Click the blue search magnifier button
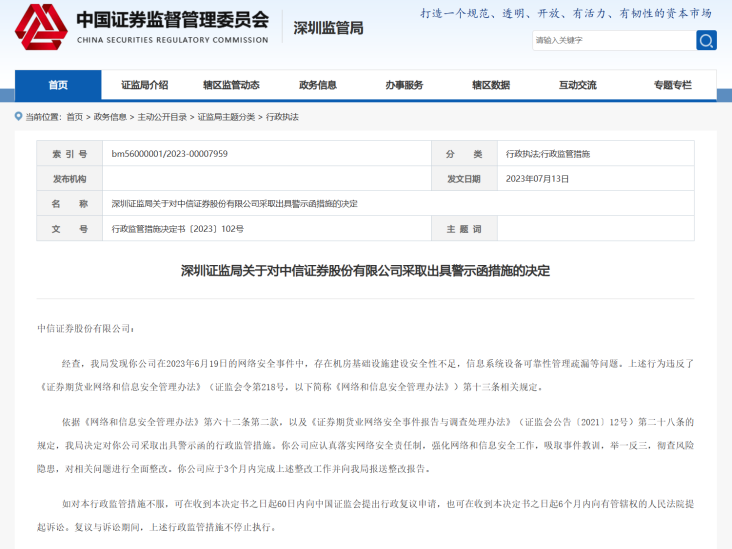Viewport: 732px width, 549px height. pos(706,41)
